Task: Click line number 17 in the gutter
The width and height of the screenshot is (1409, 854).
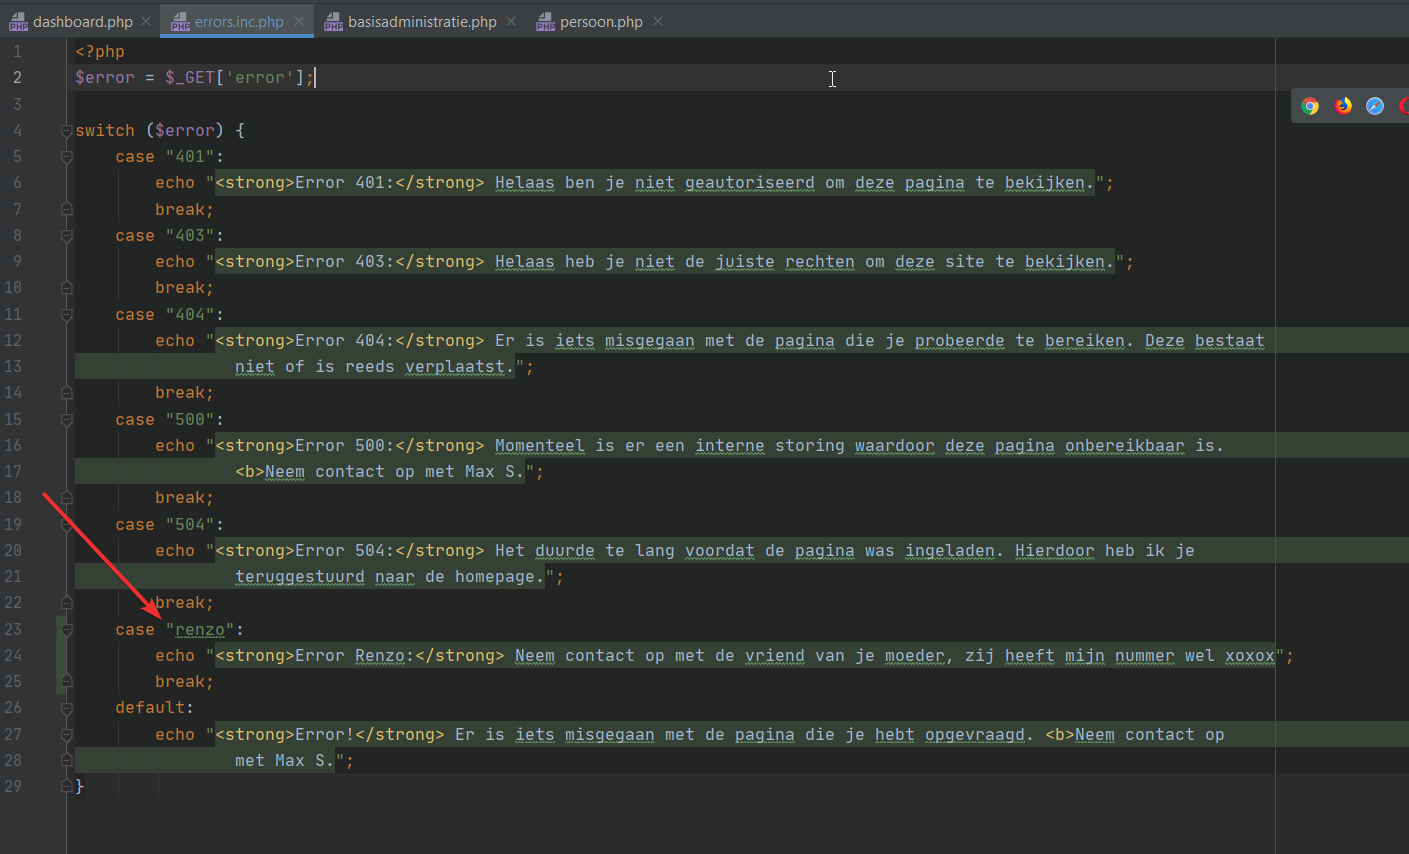Action: tap(13, 472)
